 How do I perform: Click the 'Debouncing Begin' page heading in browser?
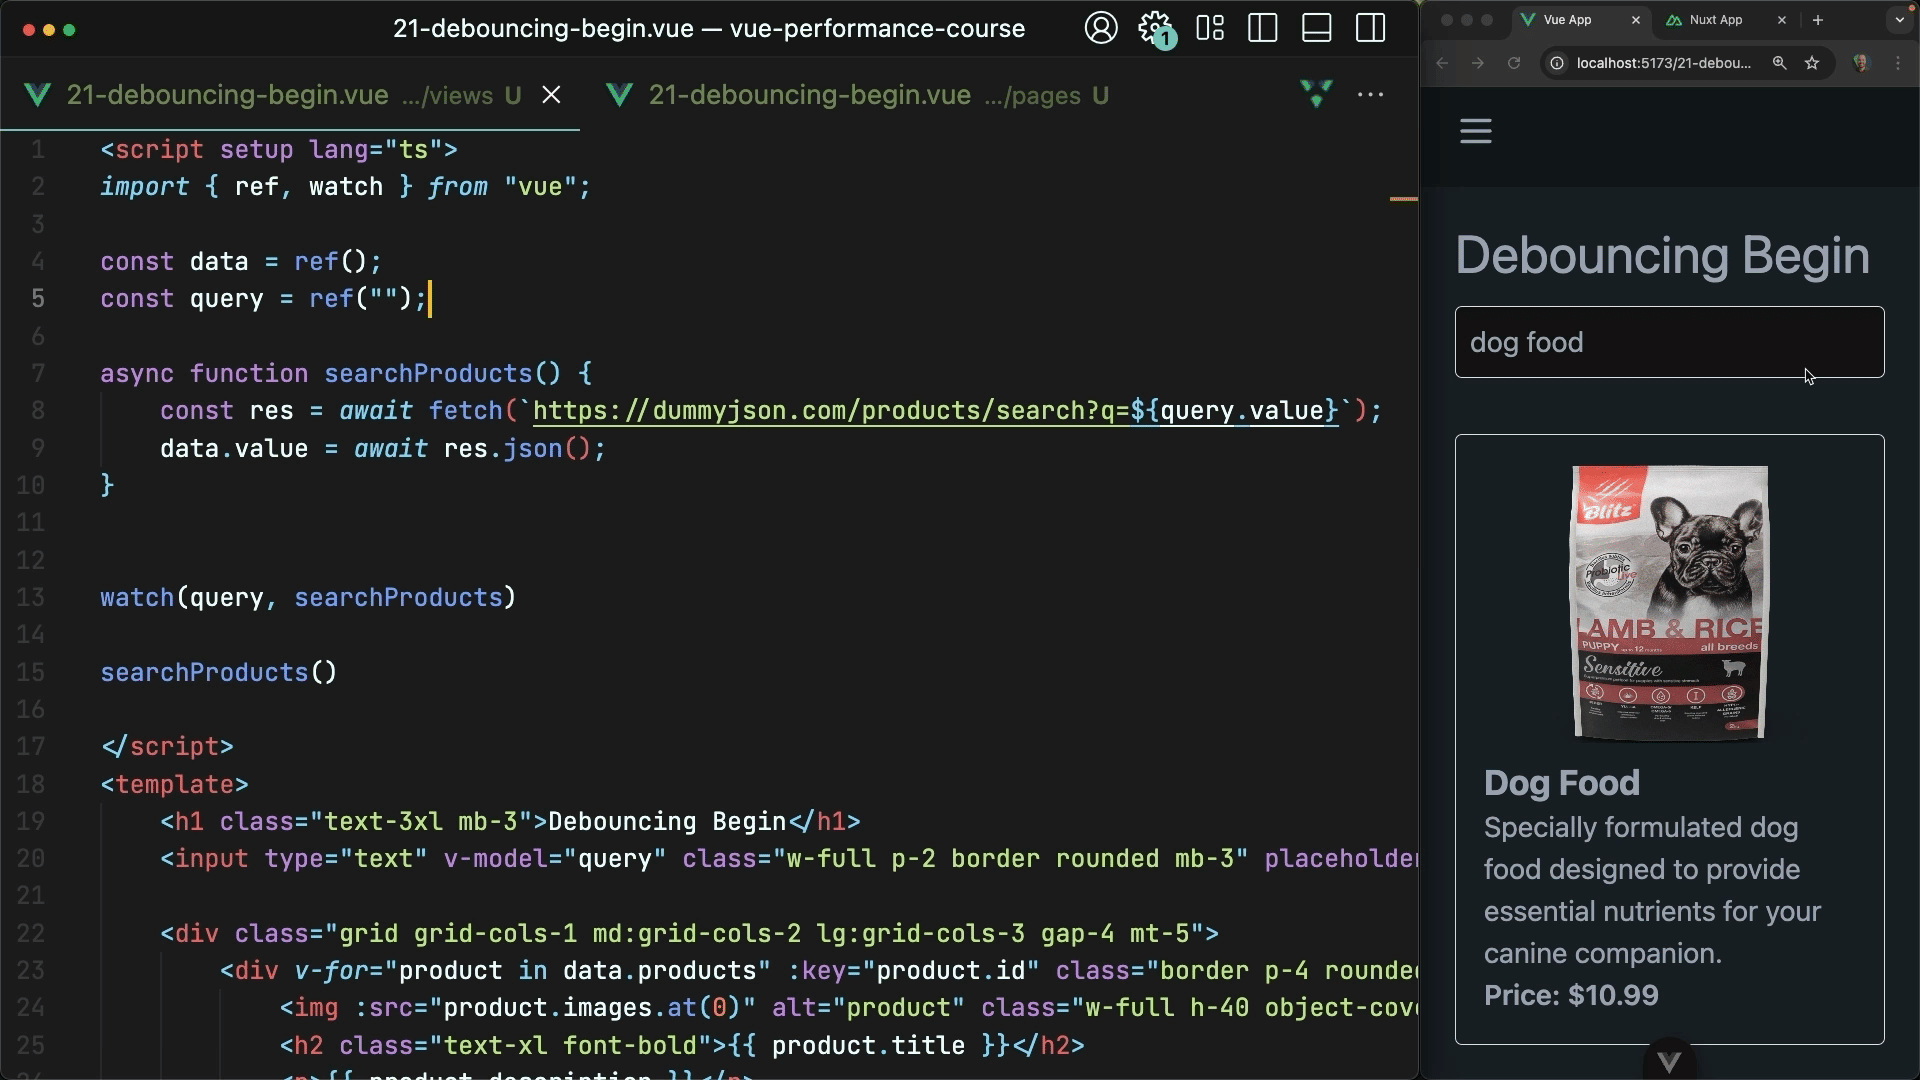pyautogui.click(x=1662, y=256)
